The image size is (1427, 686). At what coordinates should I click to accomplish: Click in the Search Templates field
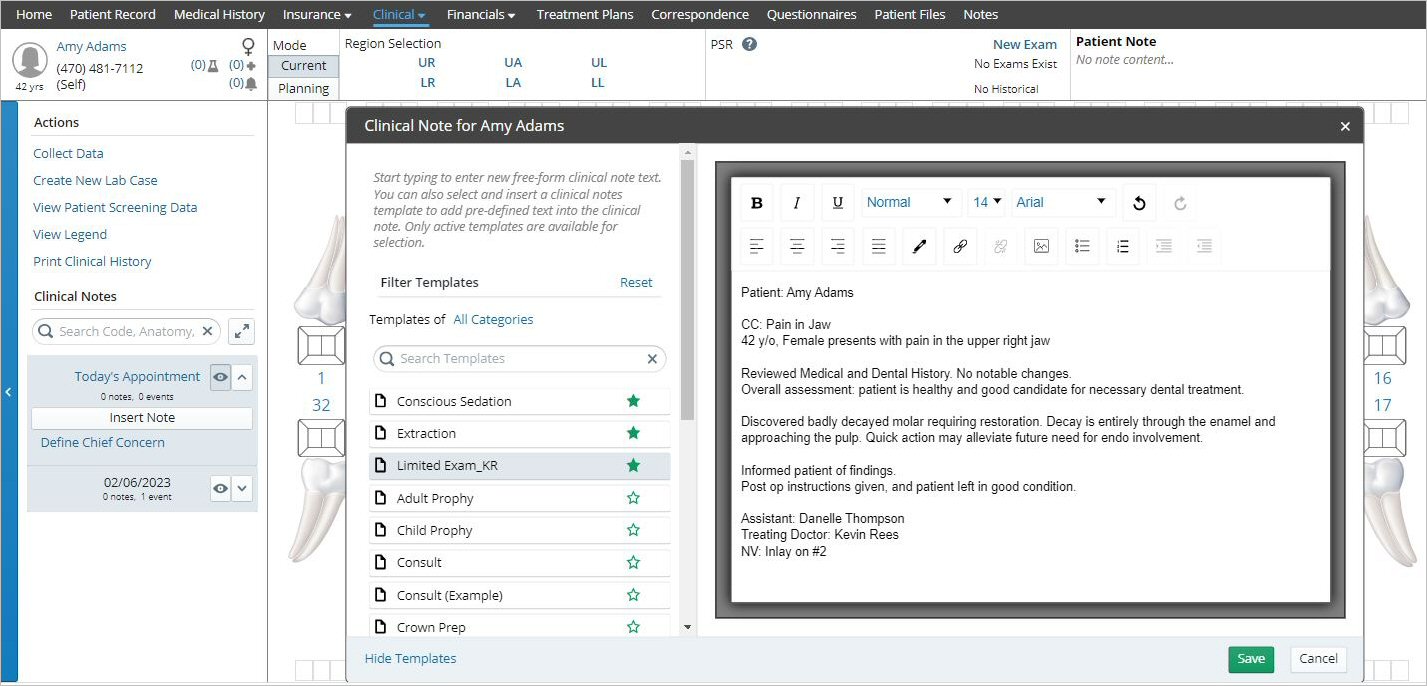point(520,359)
